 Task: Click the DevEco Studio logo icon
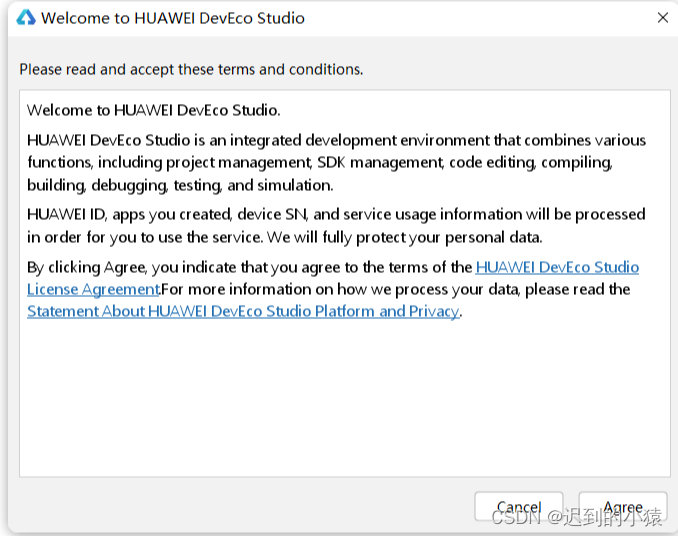coord(26,17)
